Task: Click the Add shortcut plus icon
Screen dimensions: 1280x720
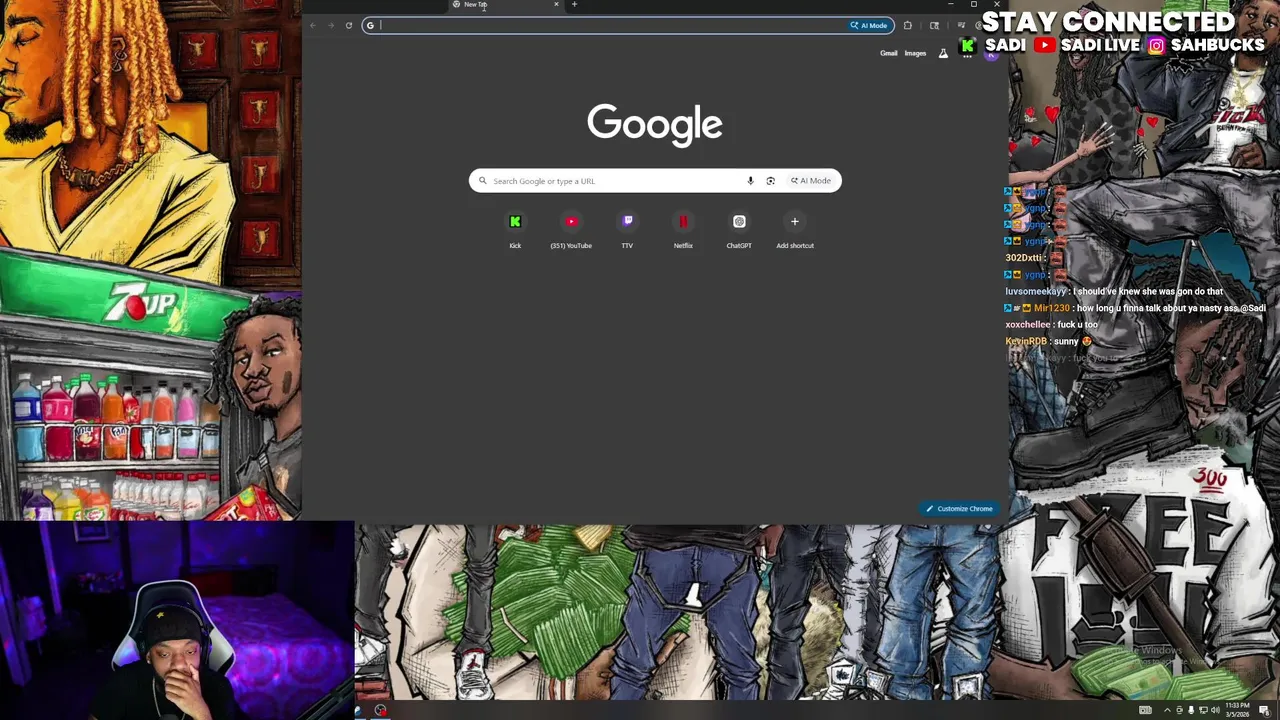Action: coord(795,221)
